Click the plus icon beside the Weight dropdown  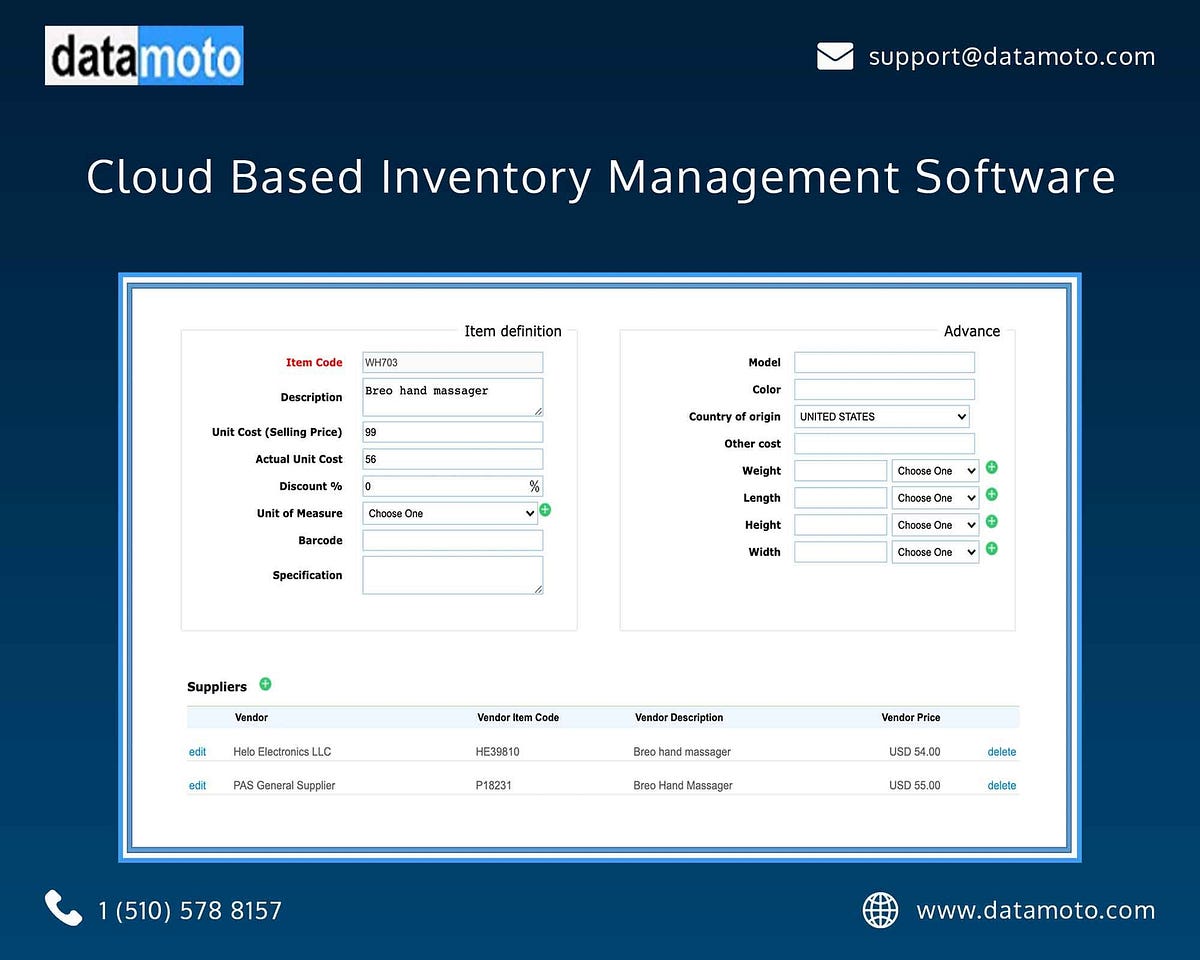tap(991, 467)
